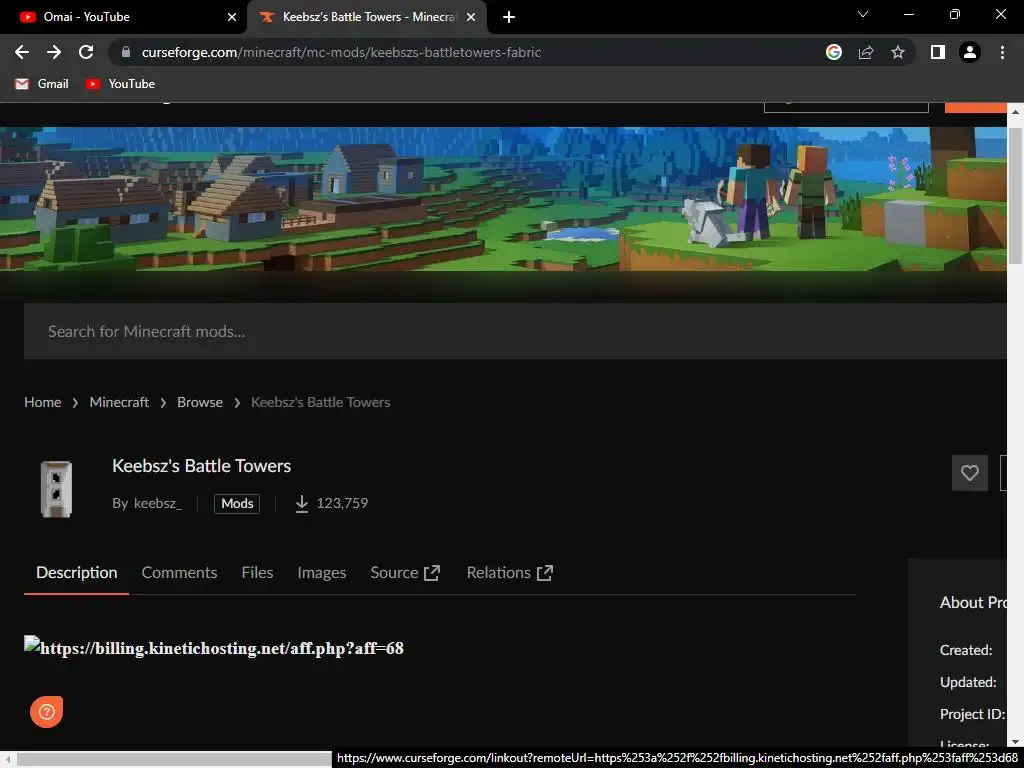Open Gmail bookmark
Image resolution: width=1024 pixels, height=768 pixels.
click(42, 84)
